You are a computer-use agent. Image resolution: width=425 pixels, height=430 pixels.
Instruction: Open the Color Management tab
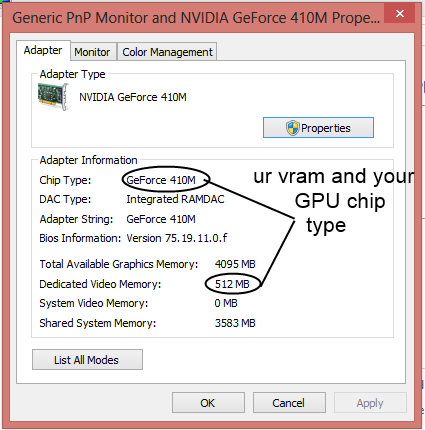(167, 52)
